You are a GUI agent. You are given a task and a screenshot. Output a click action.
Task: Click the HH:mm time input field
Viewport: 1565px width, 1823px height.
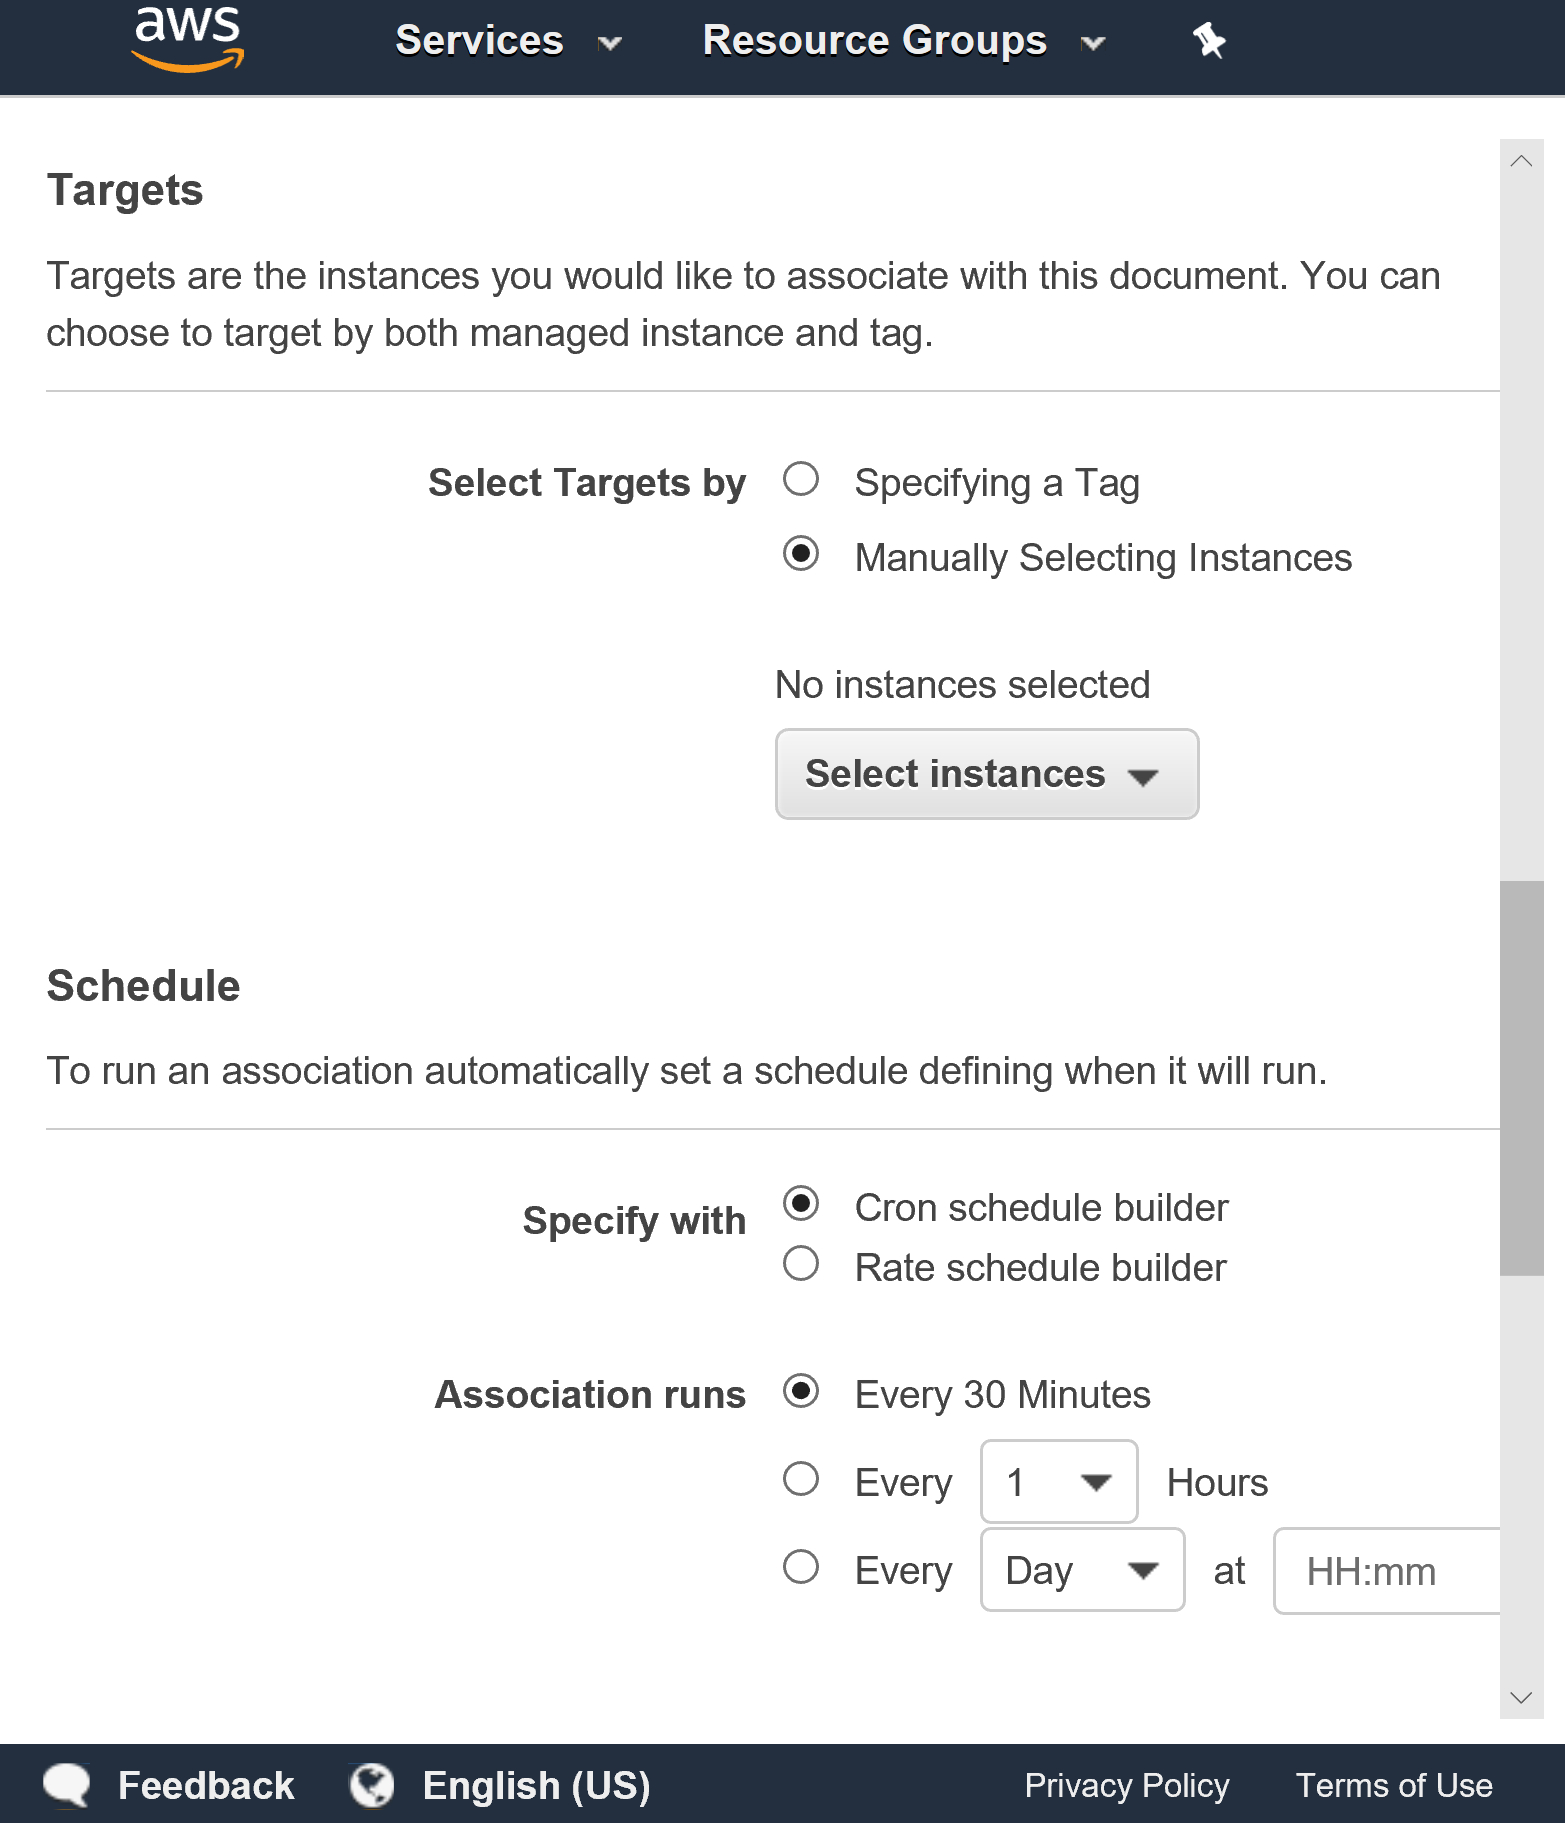pos(1387,1571)
